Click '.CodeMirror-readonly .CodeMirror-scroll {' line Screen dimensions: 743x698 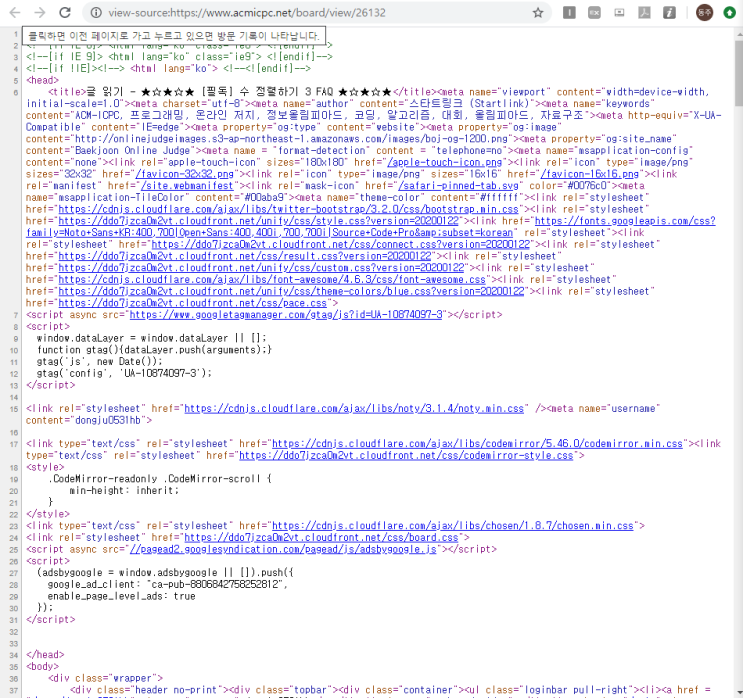click(x=160, y=479)
